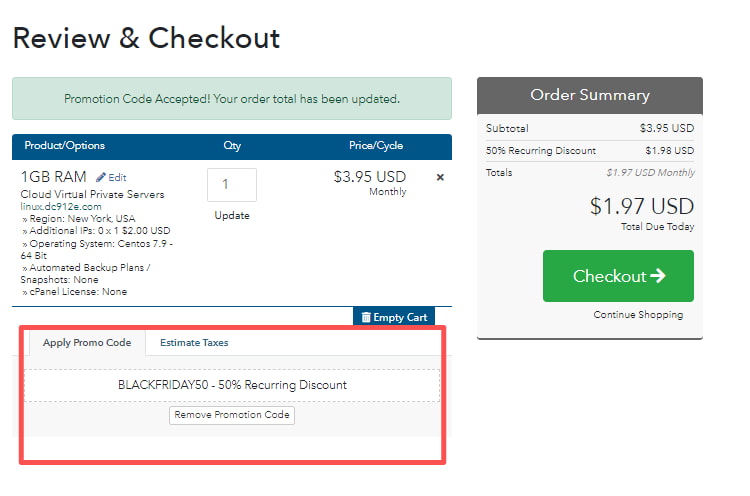Click the 1GB RAM product title

tap(53, 177)
